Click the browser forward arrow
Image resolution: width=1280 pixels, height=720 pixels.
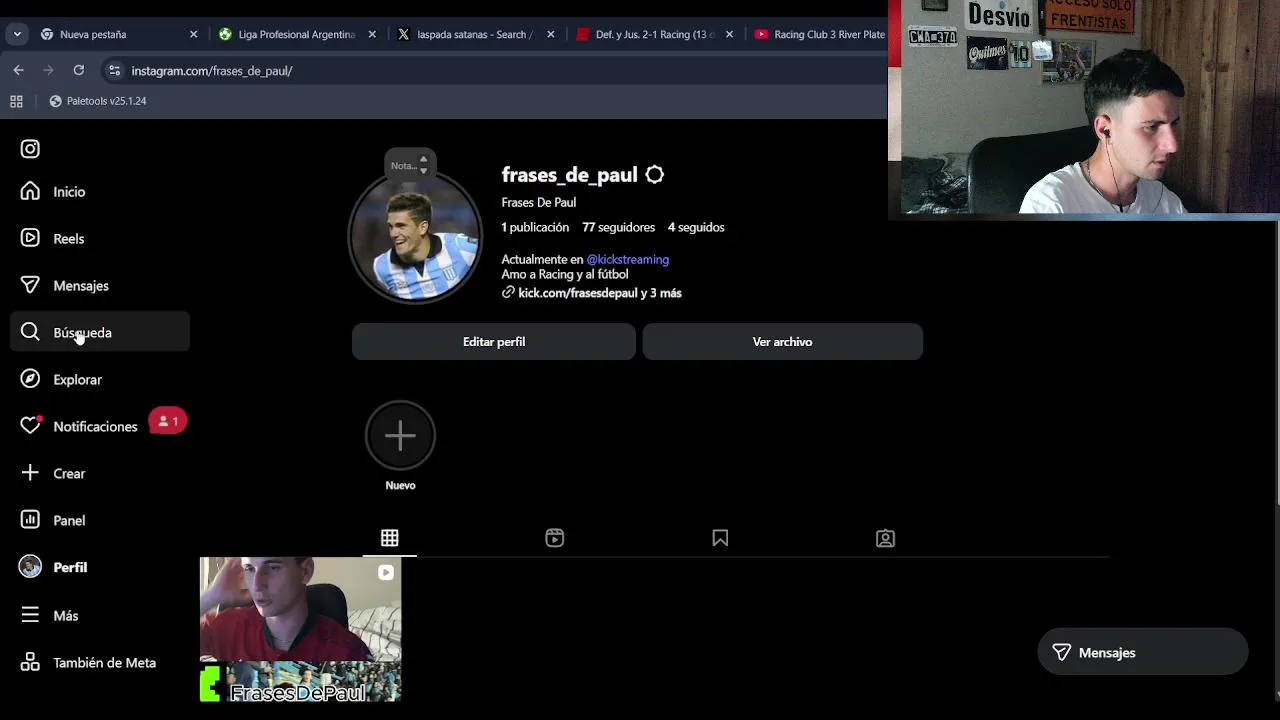48,70
